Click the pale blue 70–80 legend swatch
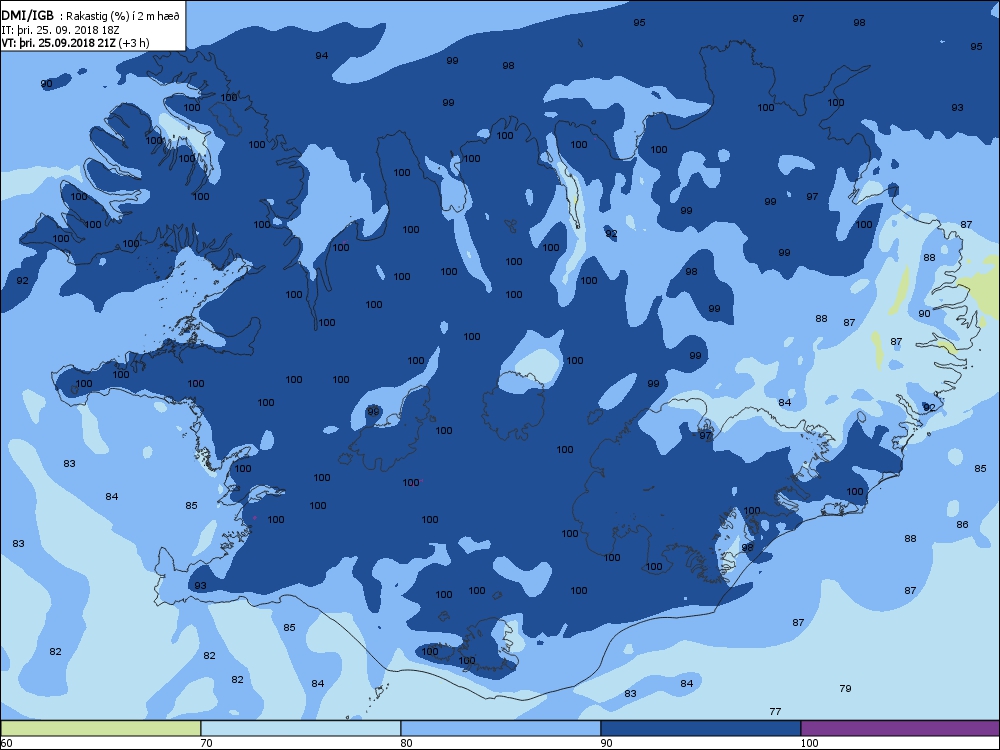1000x750 pixels. point(300,728)
